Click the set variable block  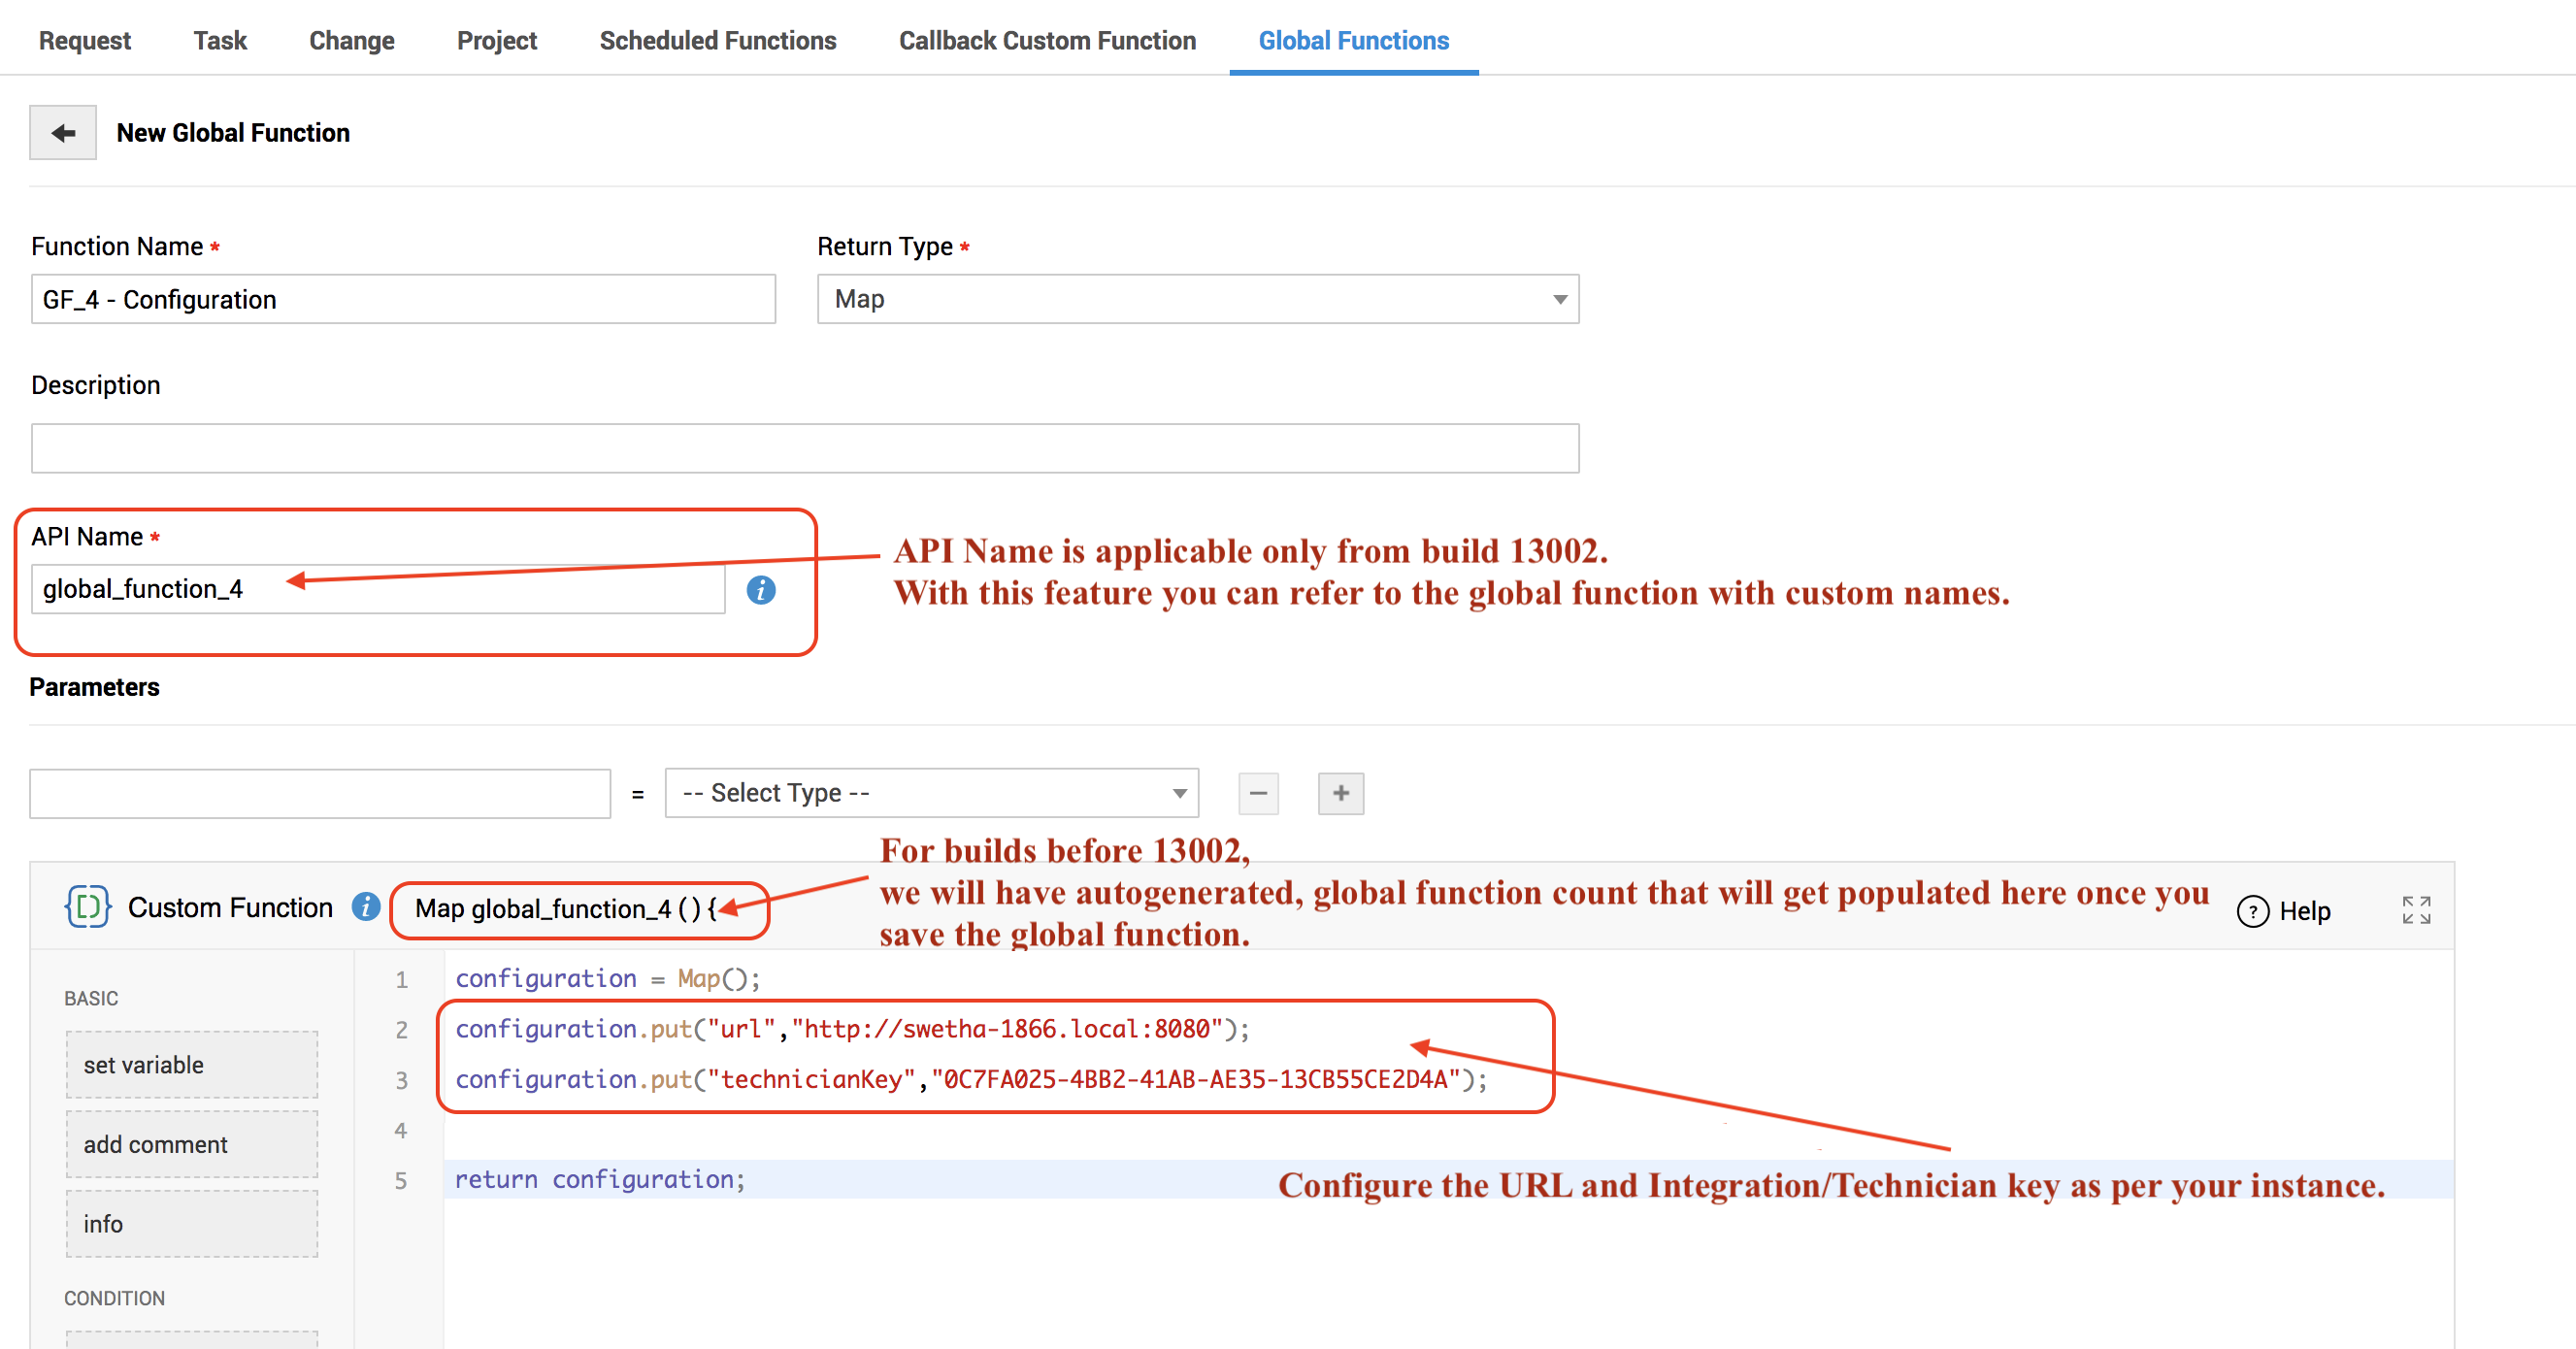click(x=192, y=1065)
